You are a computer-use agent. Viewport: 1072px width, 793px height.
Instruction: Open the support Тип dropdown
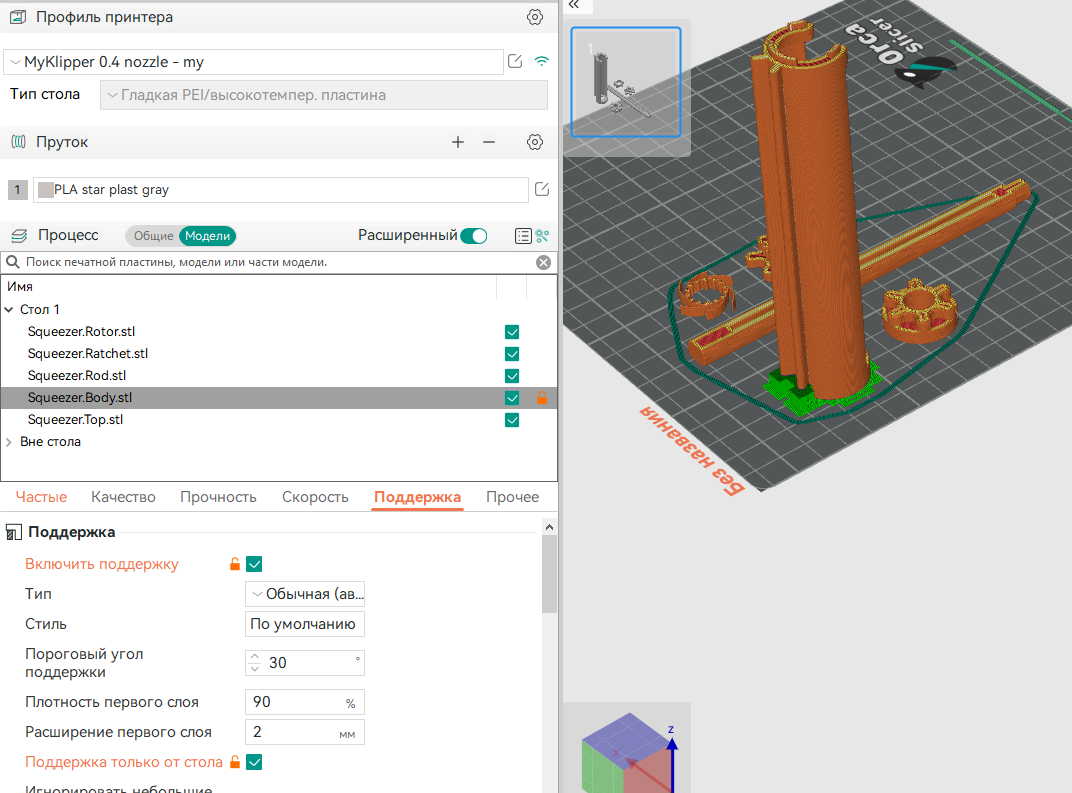(x=305, y=594)
